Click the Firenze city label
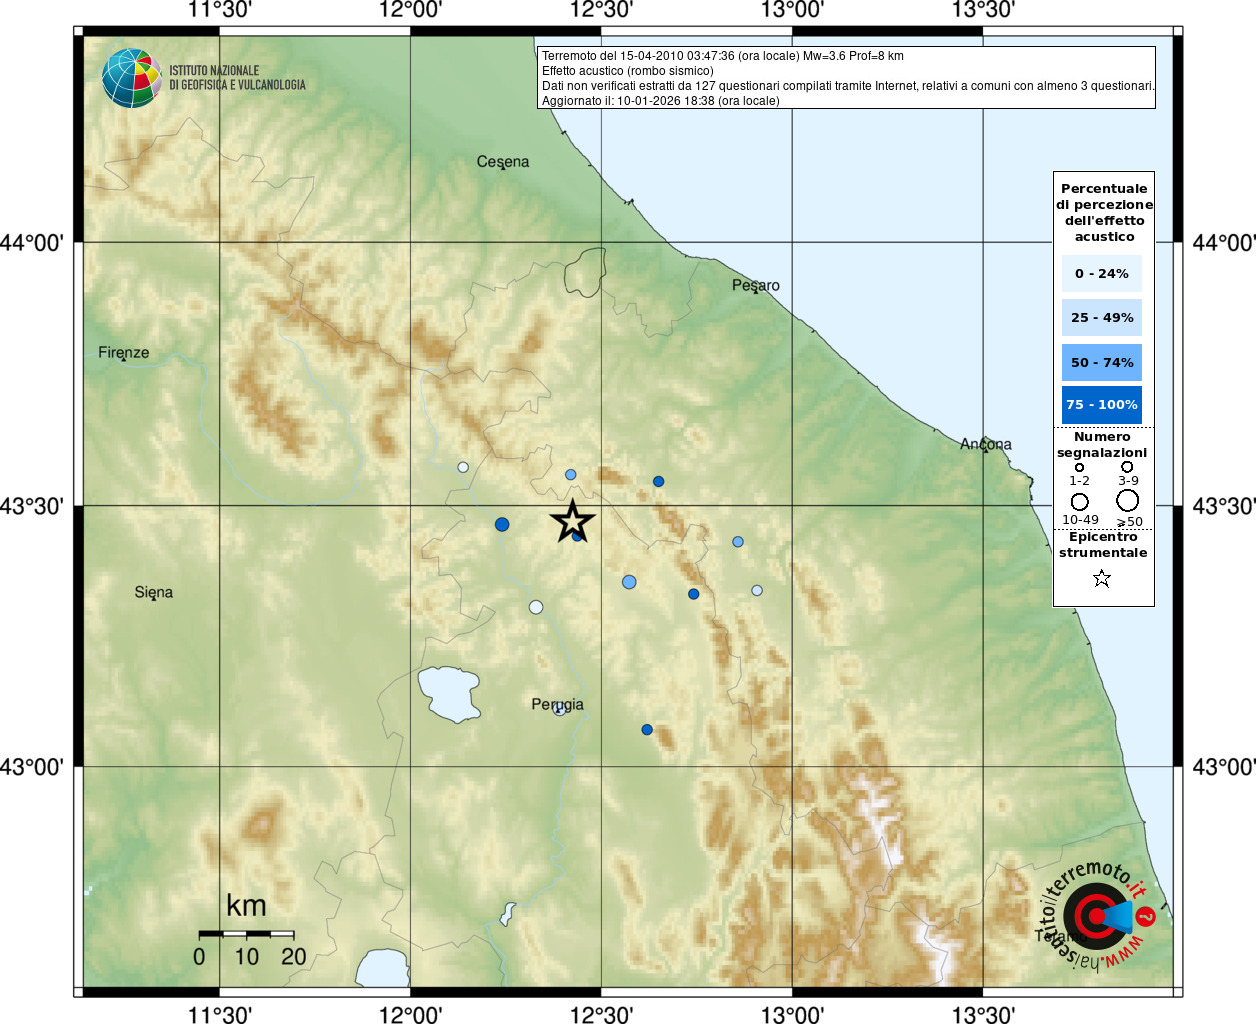This screenshot has height=1024, width=1256. (x=123, y=353)
